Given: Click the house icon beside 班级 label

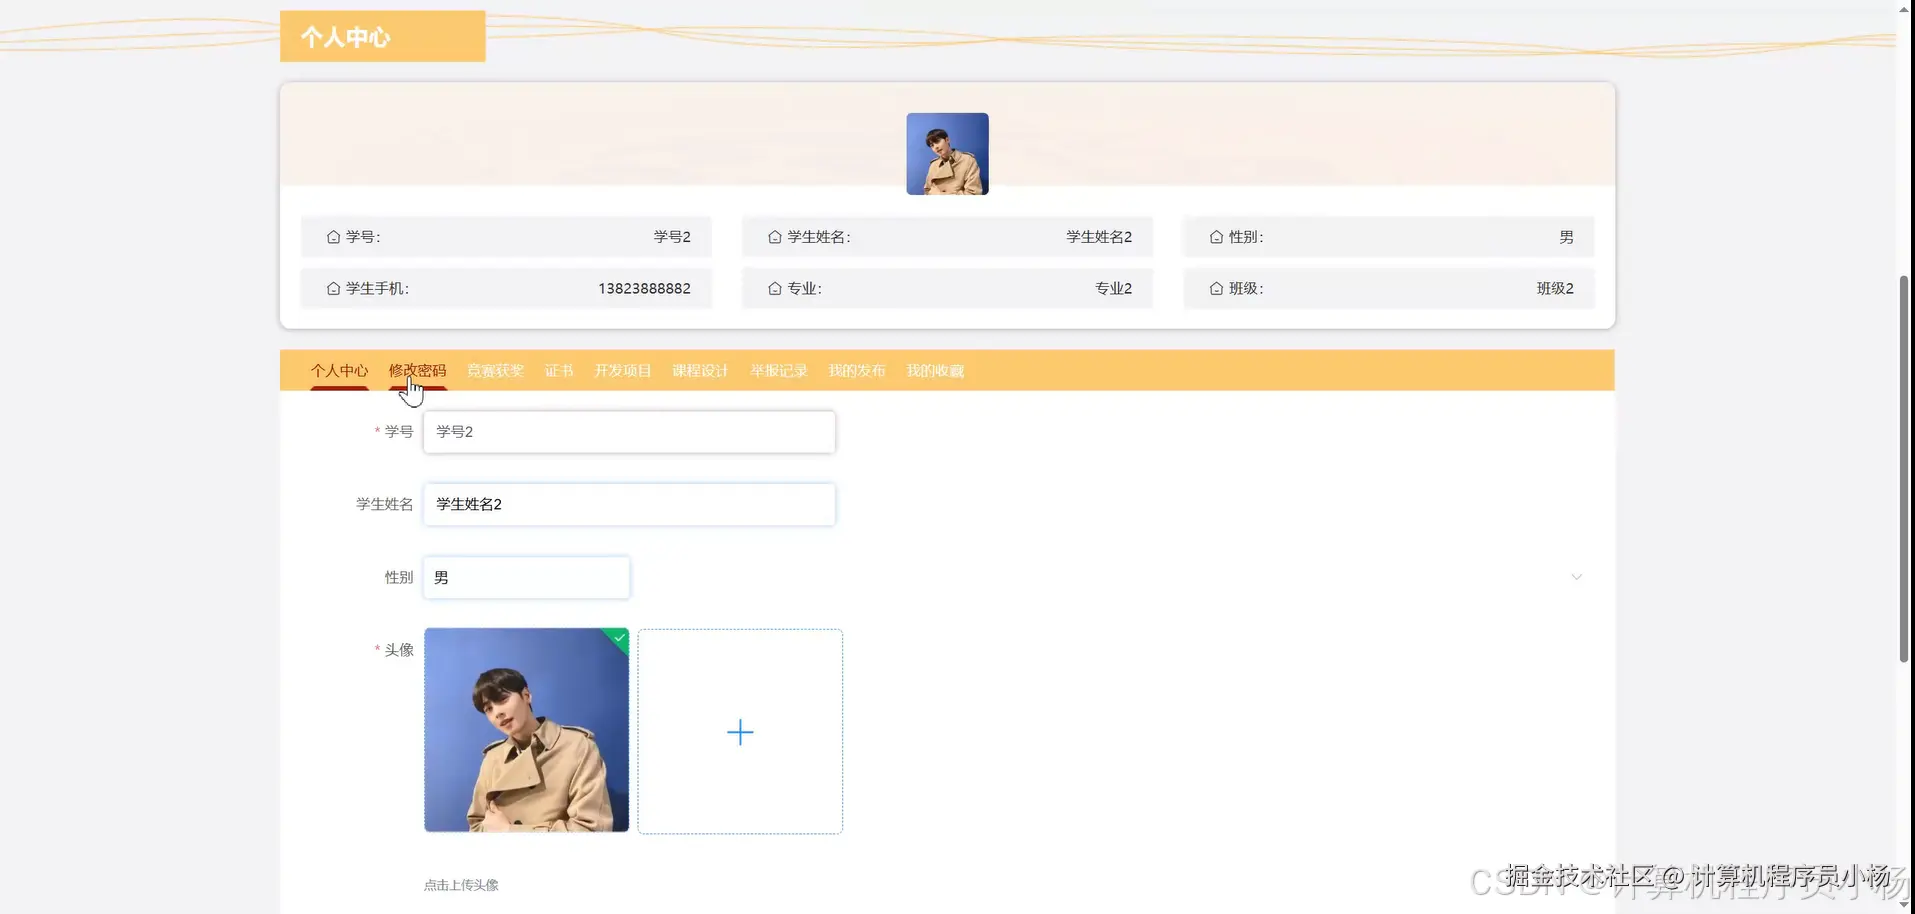Looking at the screenshot, I should click(x=1216, y=289).
